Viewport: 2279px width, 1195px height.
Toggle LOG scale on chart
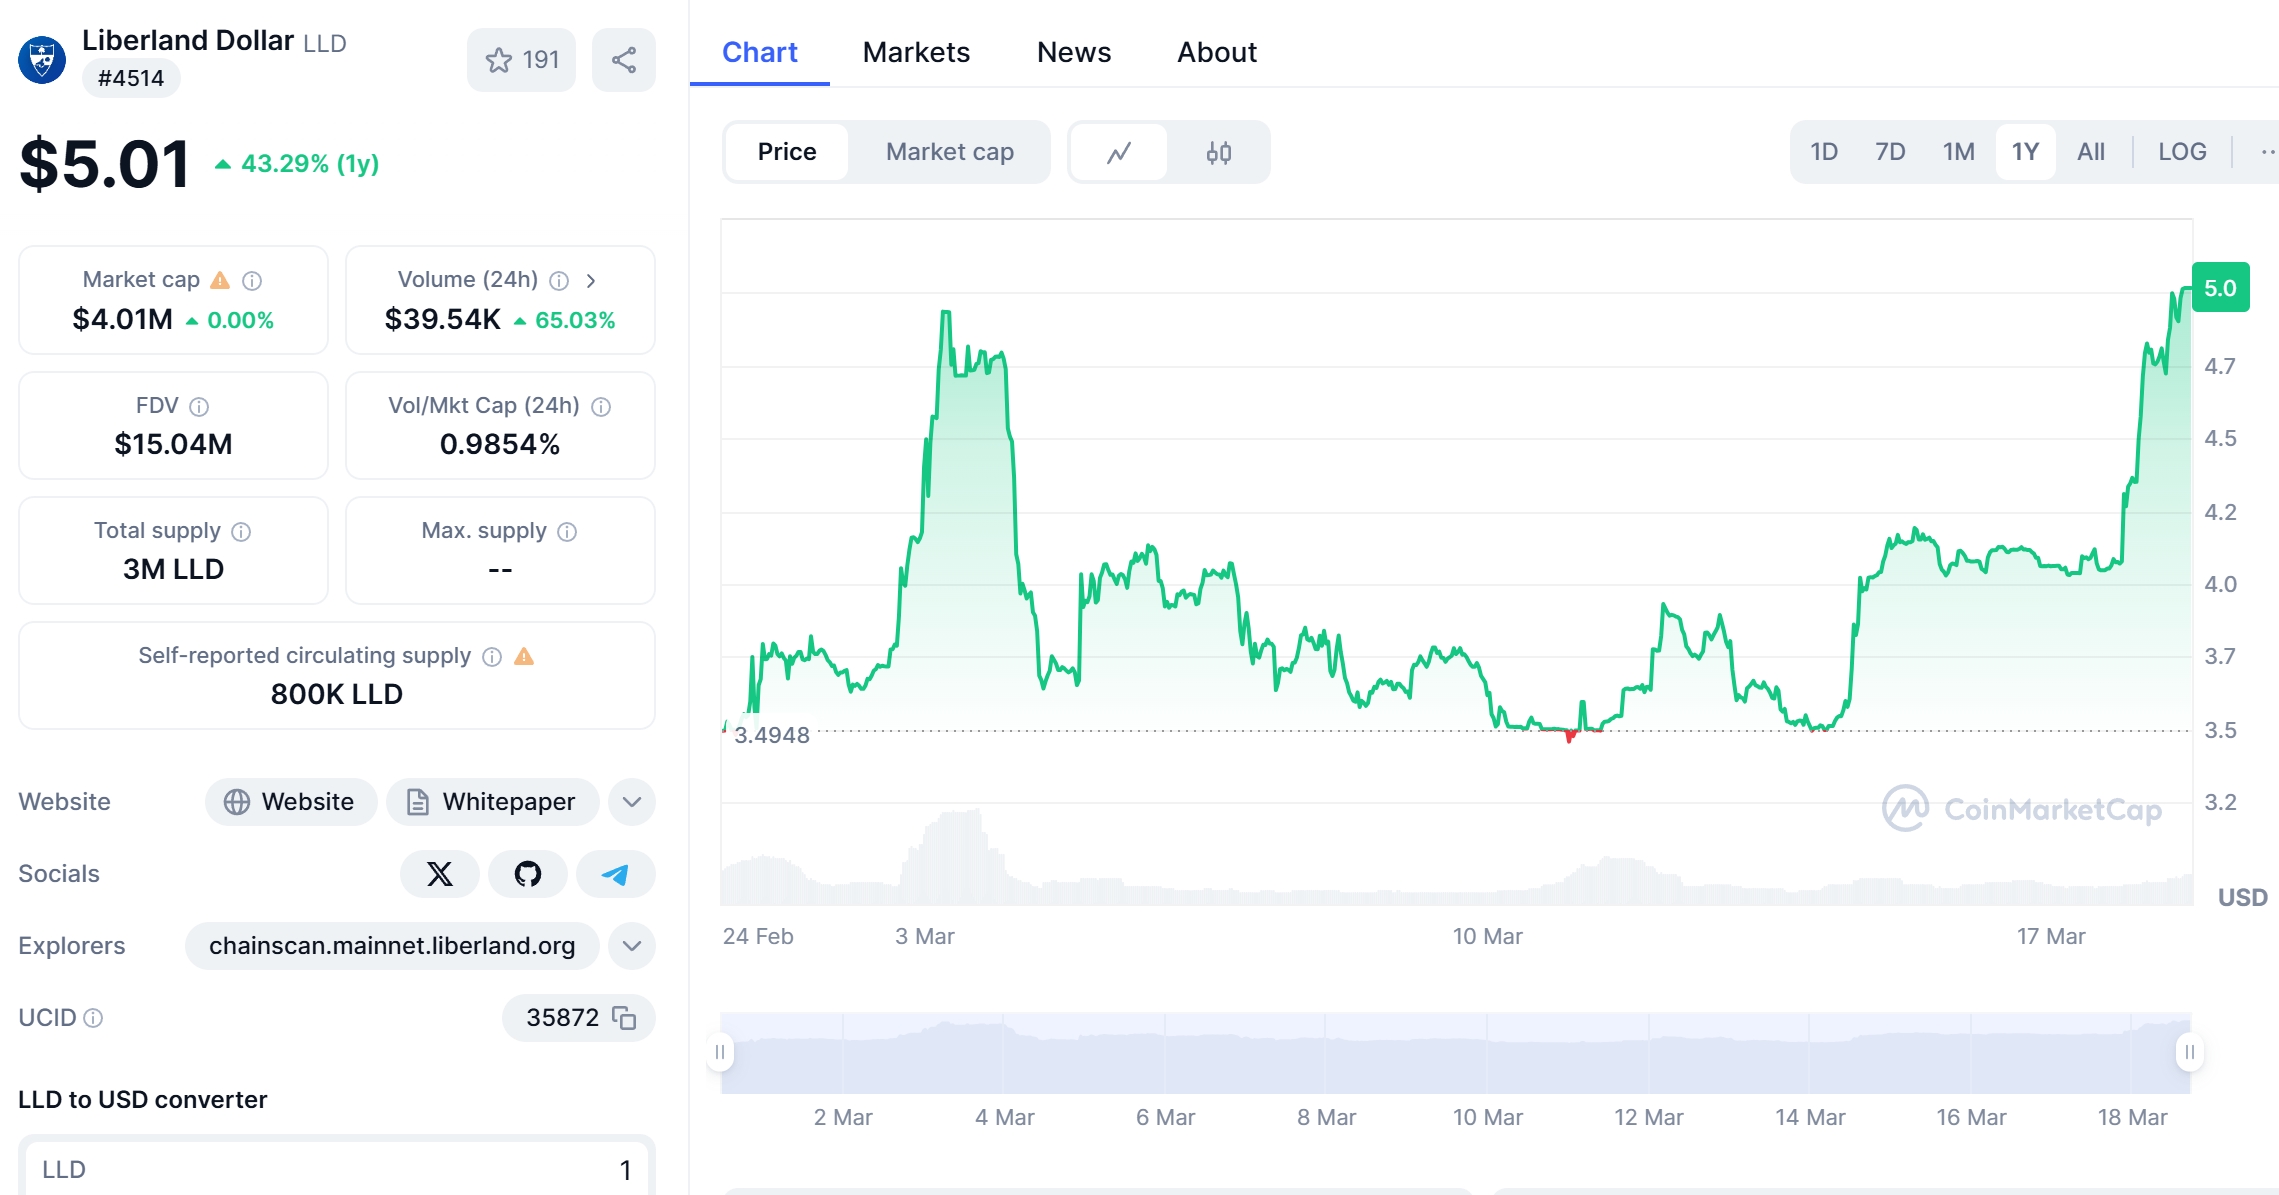pos(2182,152)
